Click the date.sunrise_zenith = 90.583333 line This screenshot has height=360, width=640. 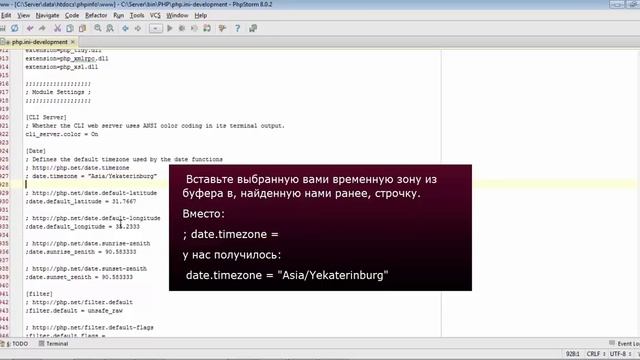(x=81, y=252)
